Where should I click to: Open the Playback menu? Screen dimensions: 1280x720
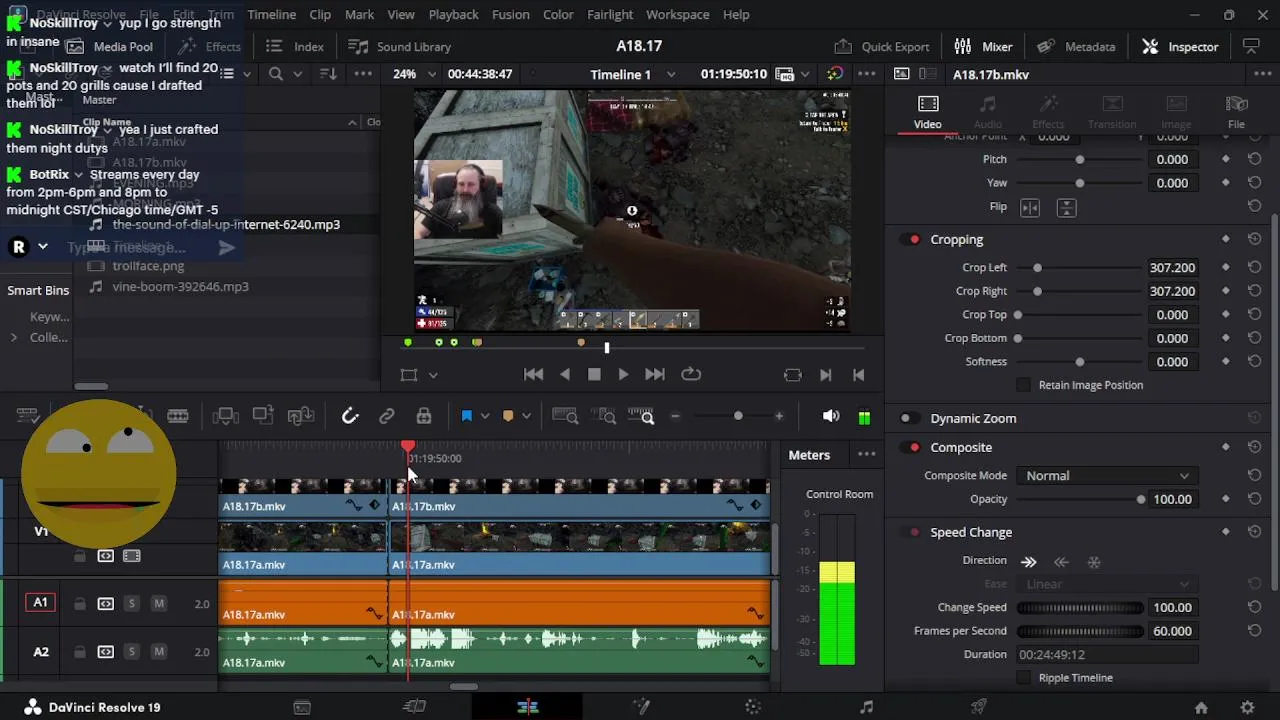pos(453,14)
